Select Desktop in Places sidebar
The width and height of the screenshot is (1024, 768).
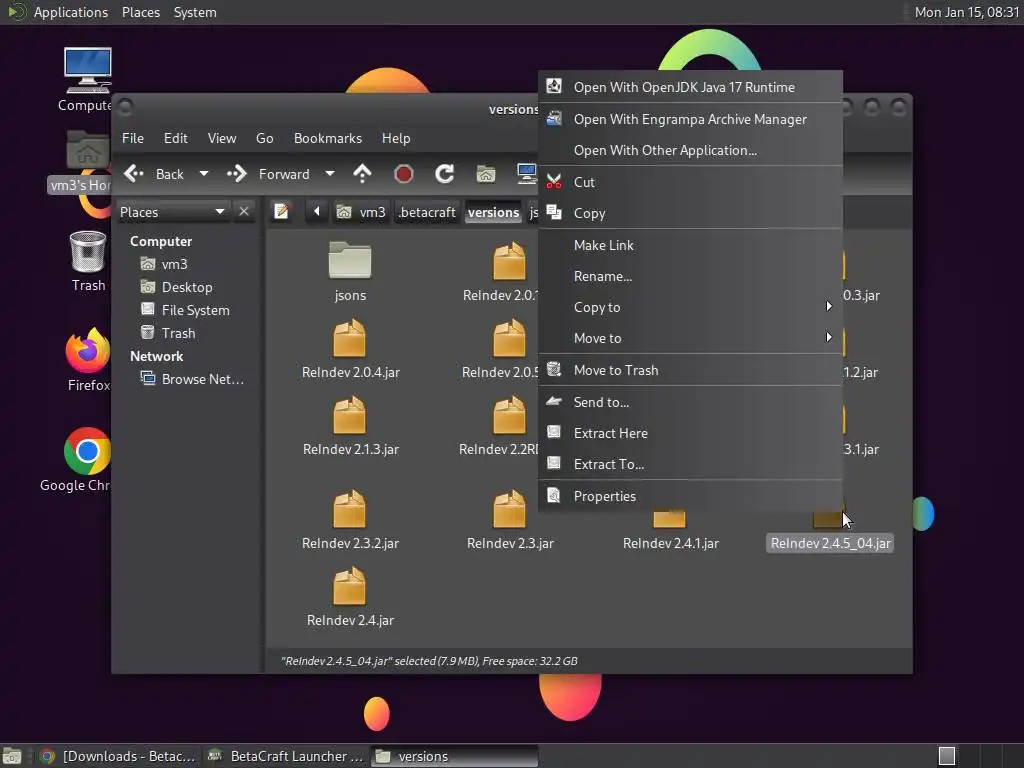(189, 287)
